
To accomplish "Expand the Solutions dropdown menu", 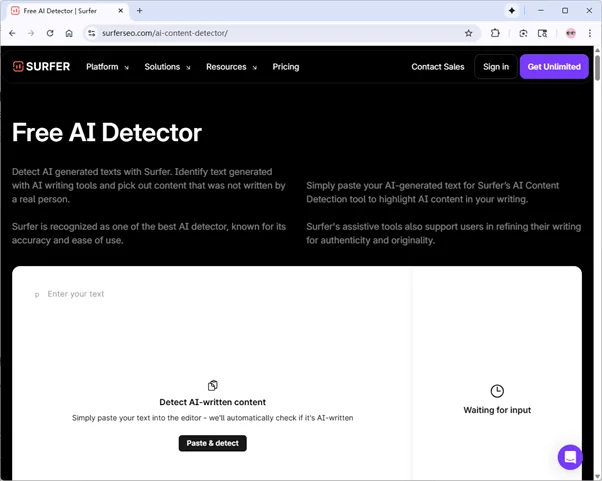I will click(x=167, y=67).
